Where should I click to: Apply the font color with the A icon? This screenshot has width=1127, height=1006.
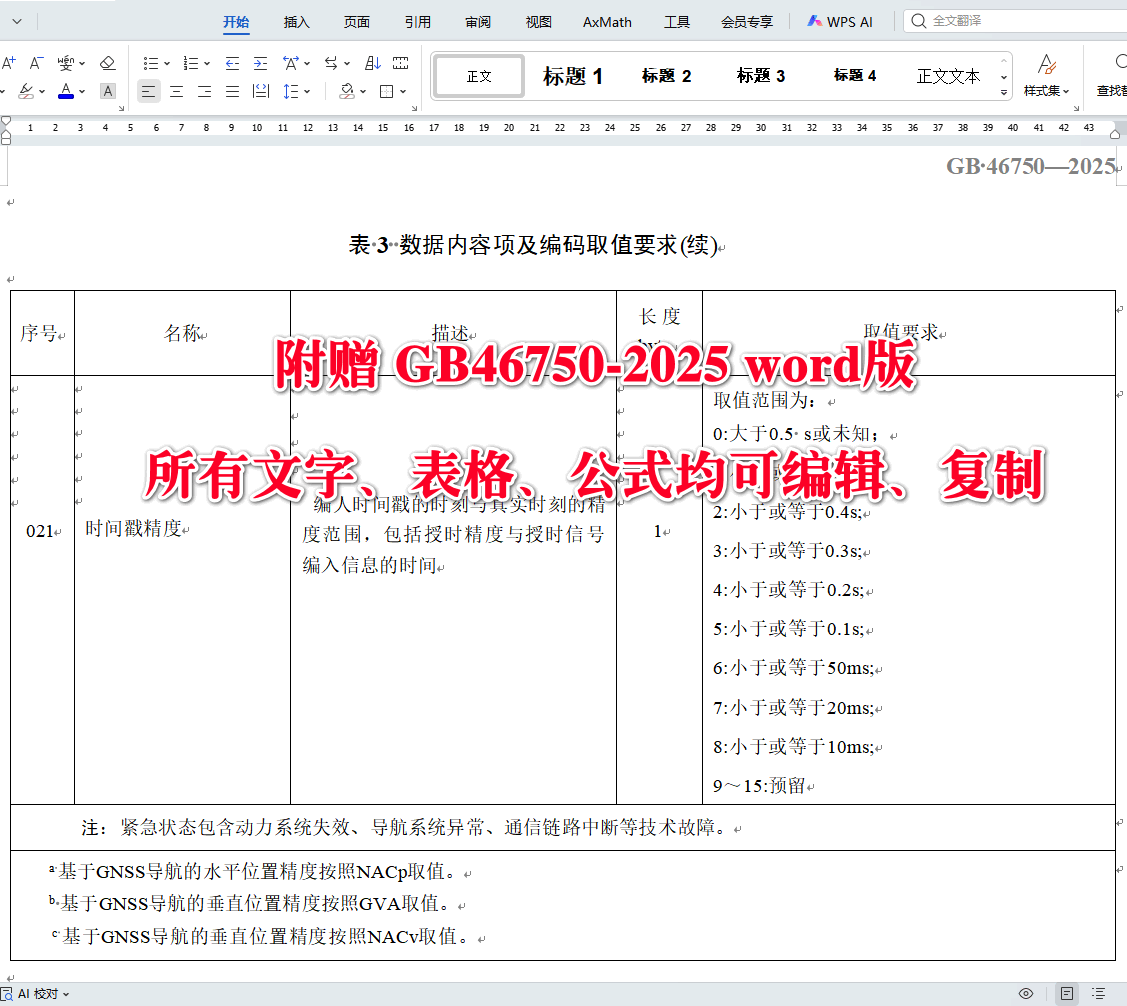(x=66, y=89)
